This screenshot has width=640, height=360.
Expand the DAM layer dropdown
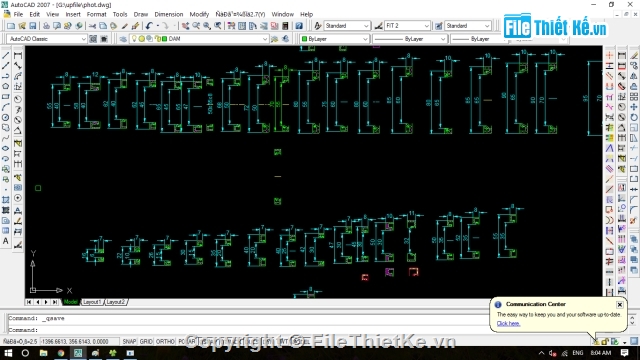(265, 39)
